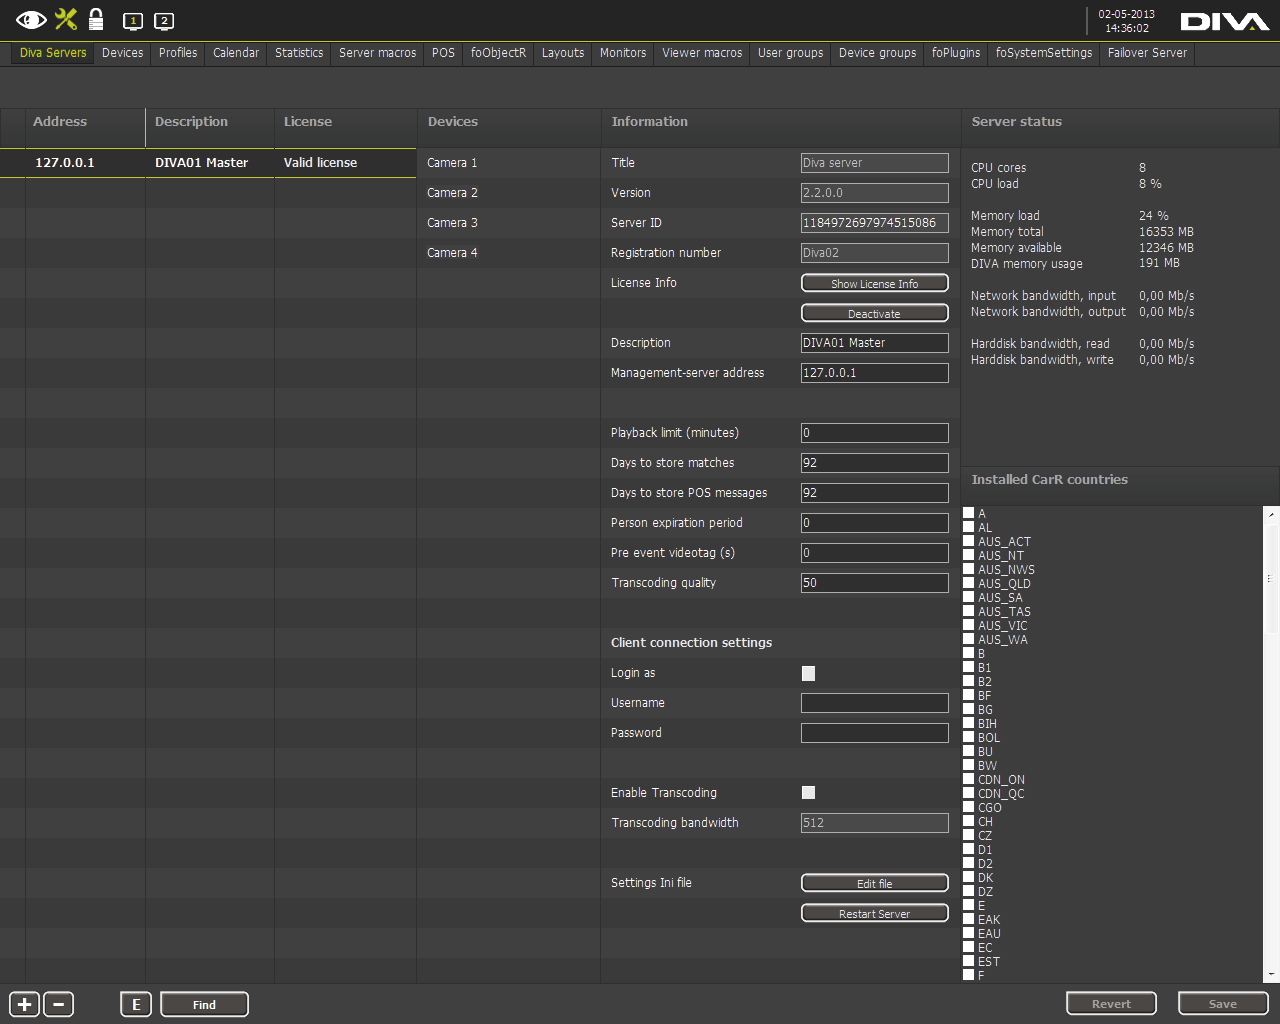
Task: Check the EST country checkbox
Action: 968,961
